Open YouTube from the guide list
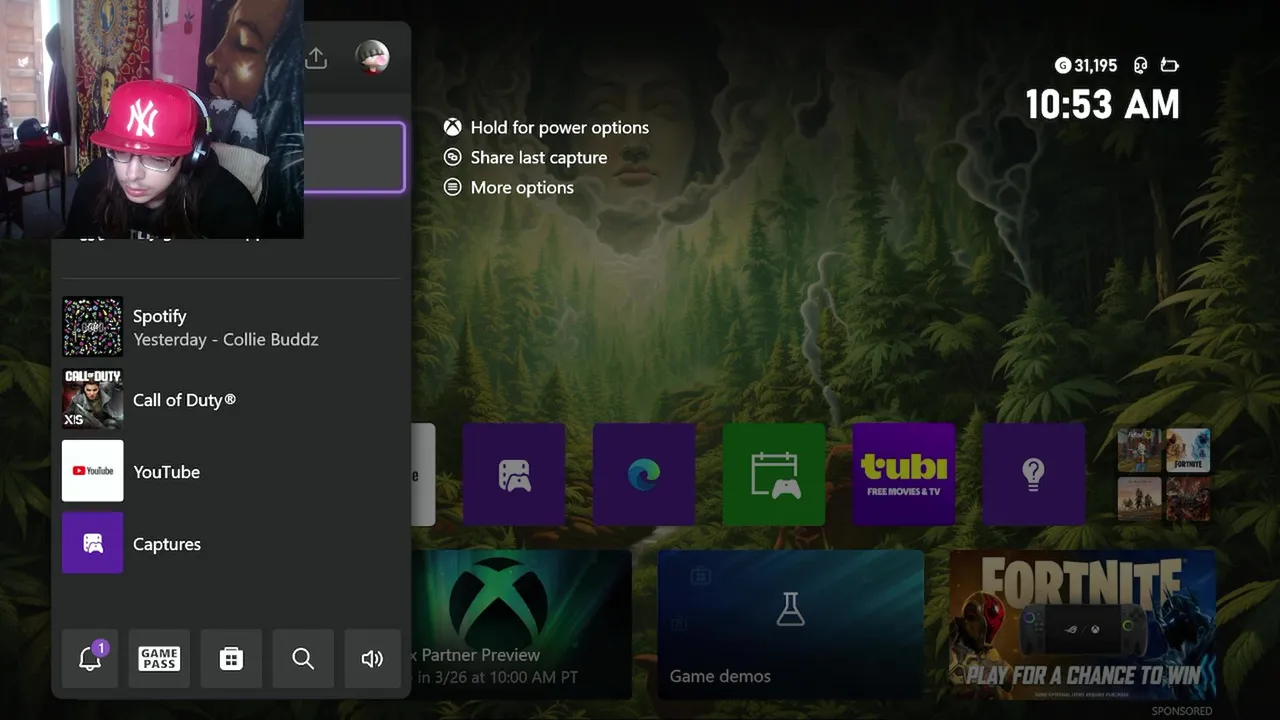This screenshot has width=1280, height=720. point(230,471)
